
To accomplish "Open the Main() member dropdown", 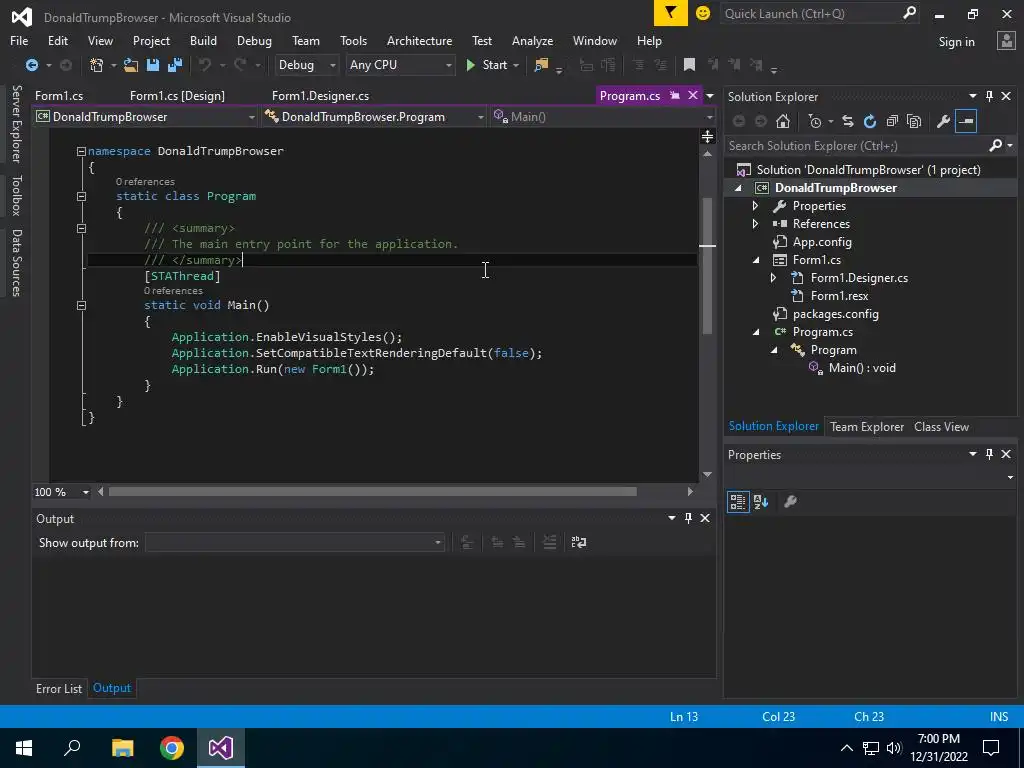I will tap(603, 117).
